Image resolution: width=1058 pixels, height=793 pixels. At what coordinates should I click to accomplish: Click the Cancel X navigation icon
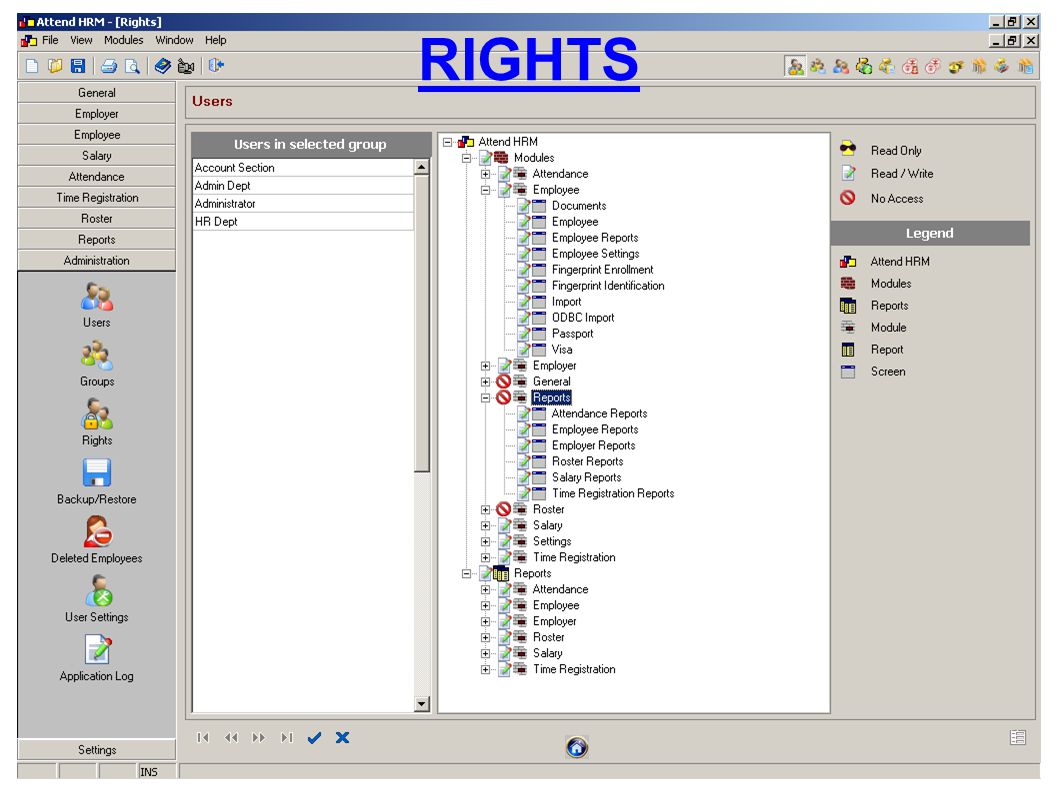point(343,738)
